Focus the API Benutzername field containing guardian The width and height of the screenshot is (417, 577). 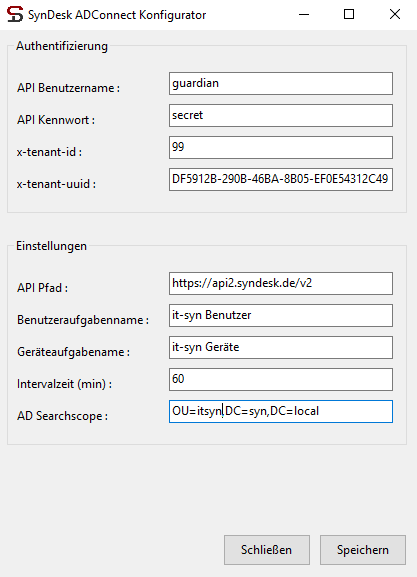pyautogui.click(x=281, y=84)
